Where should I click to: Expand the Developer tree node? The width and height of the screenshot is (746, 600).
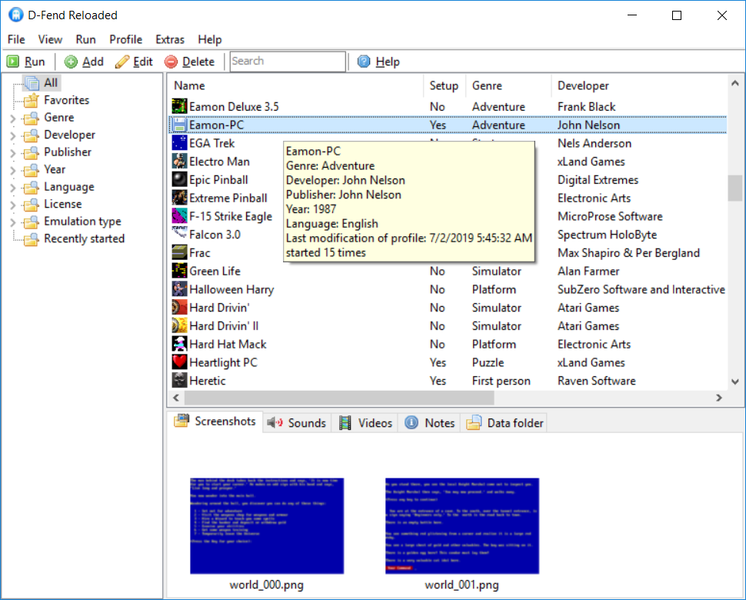(x=13, y=136)
